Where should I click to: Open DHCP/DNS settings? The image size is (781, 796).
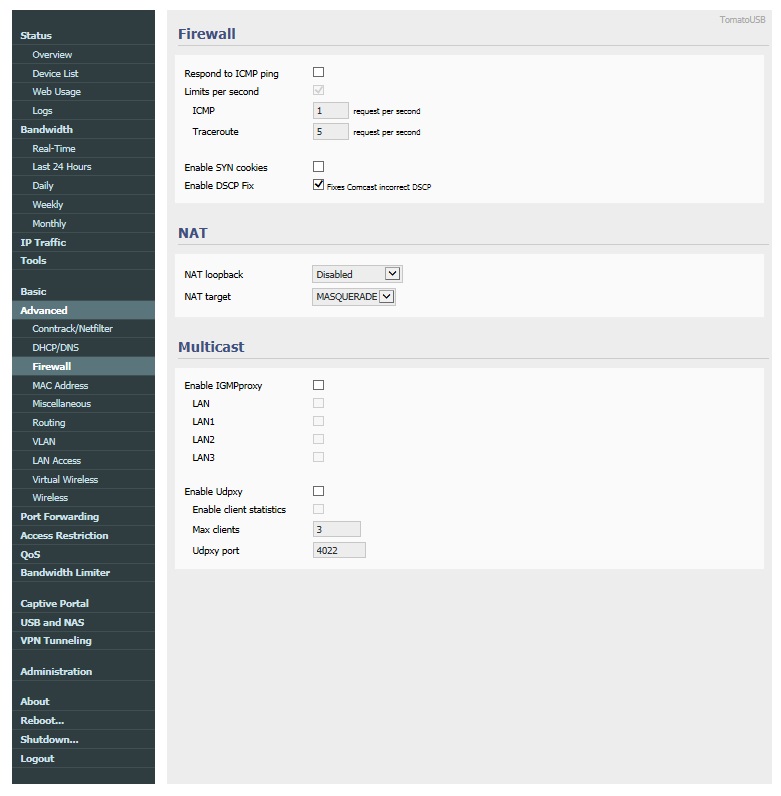(84, 347)
